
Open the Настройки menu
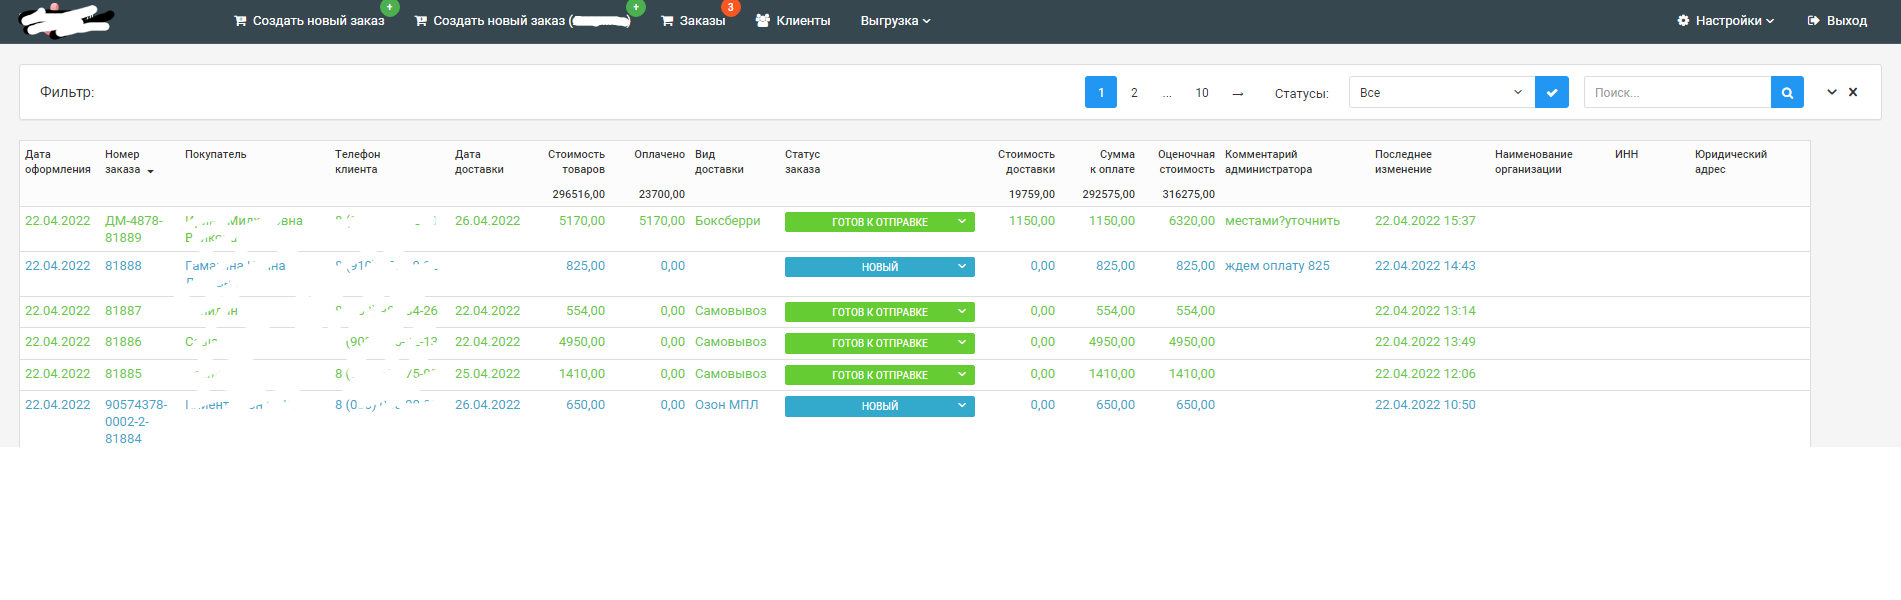[1725, 21]
